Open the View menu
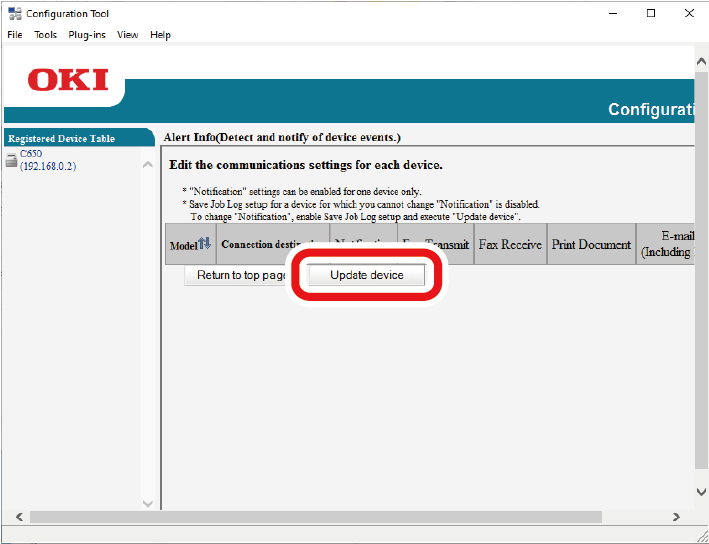 coord(127,35)
